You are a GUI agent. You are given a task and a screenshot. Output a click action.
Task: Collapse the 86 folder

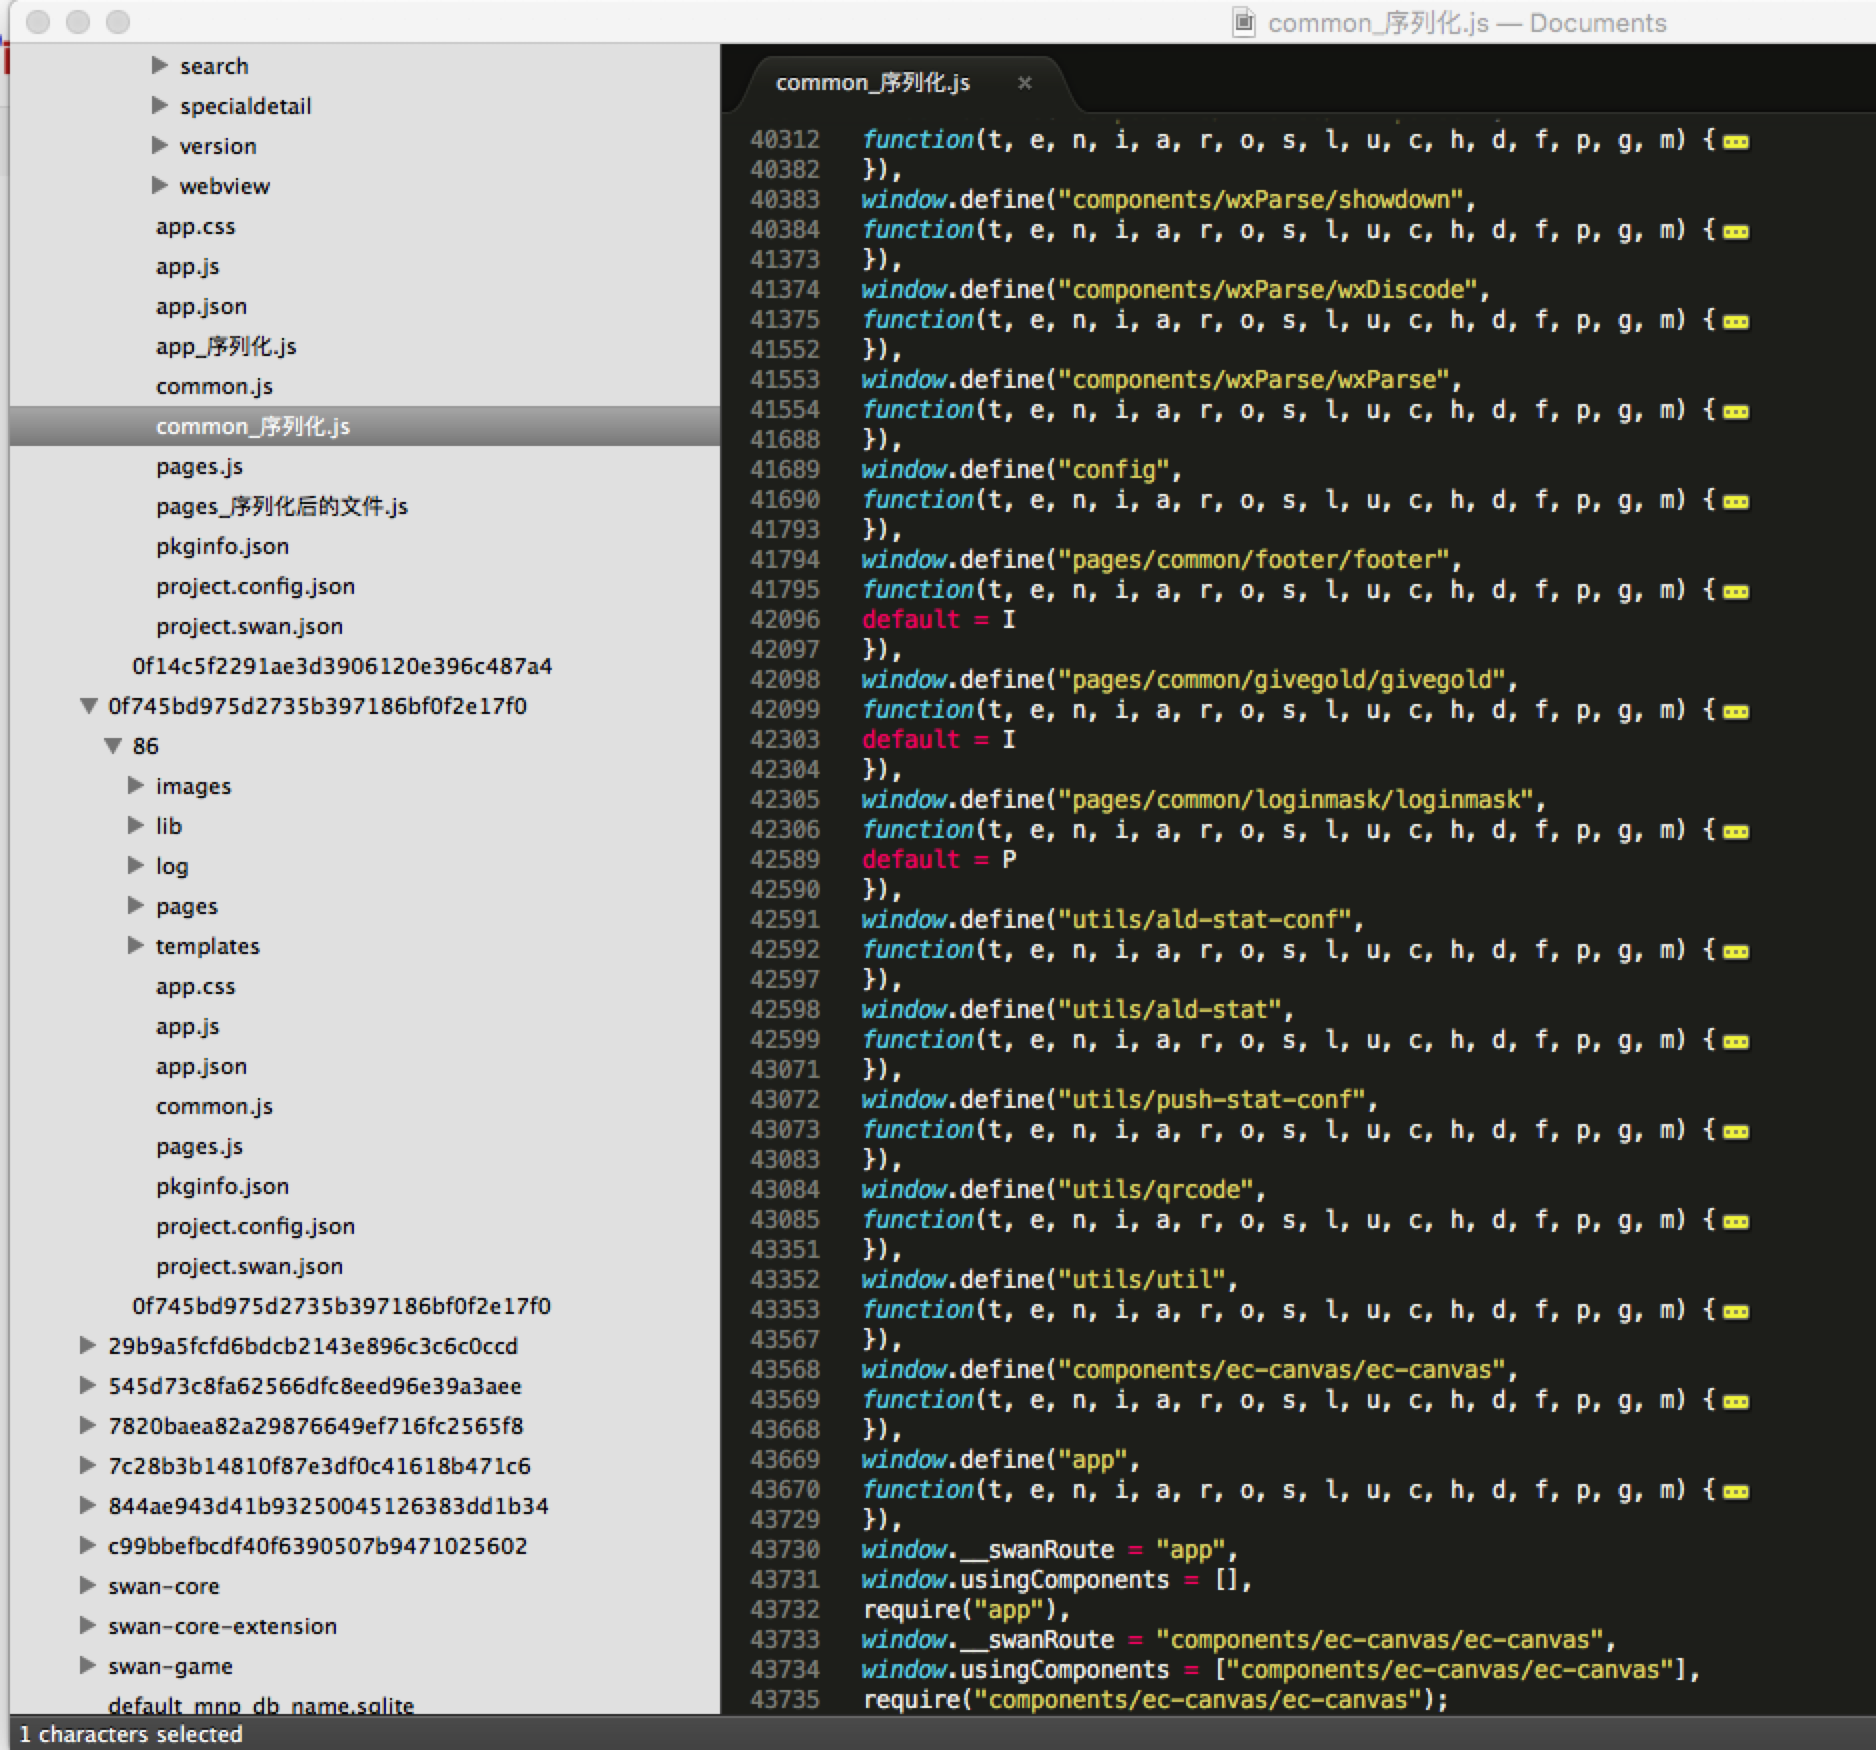113,746
